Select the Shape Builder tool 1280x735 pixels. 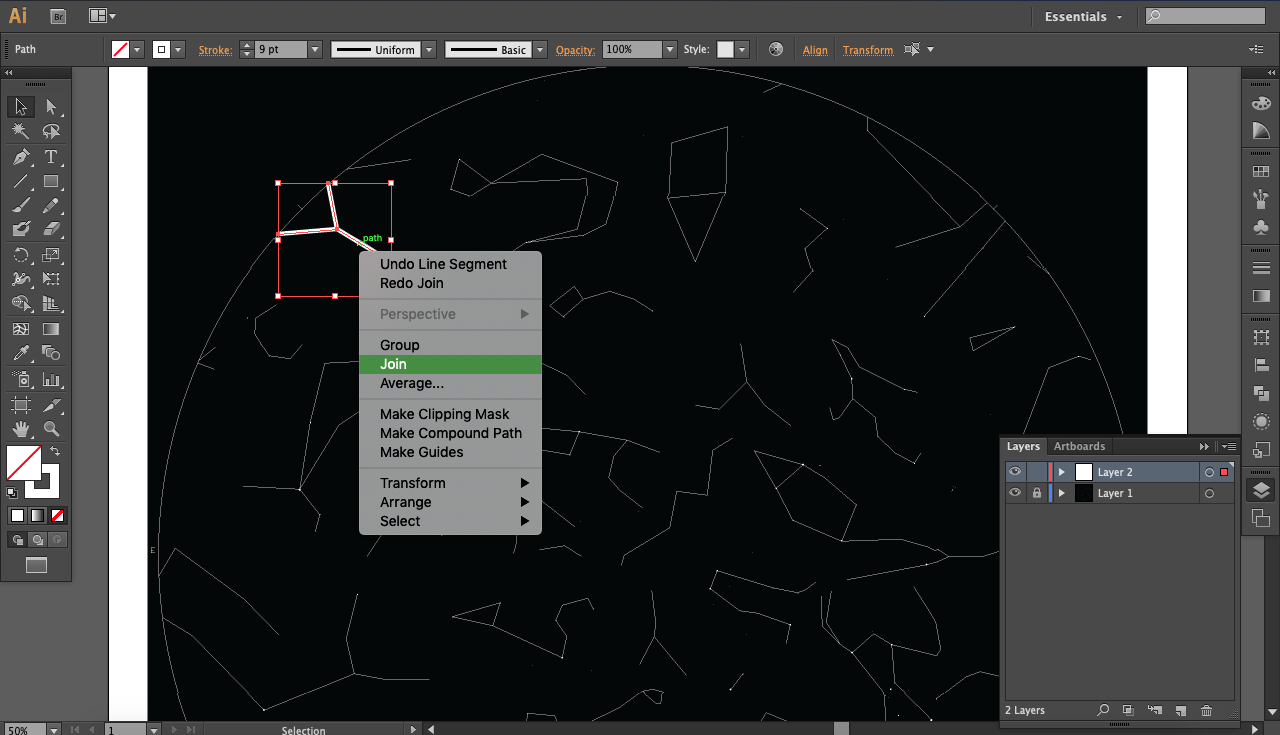(21, 303)
